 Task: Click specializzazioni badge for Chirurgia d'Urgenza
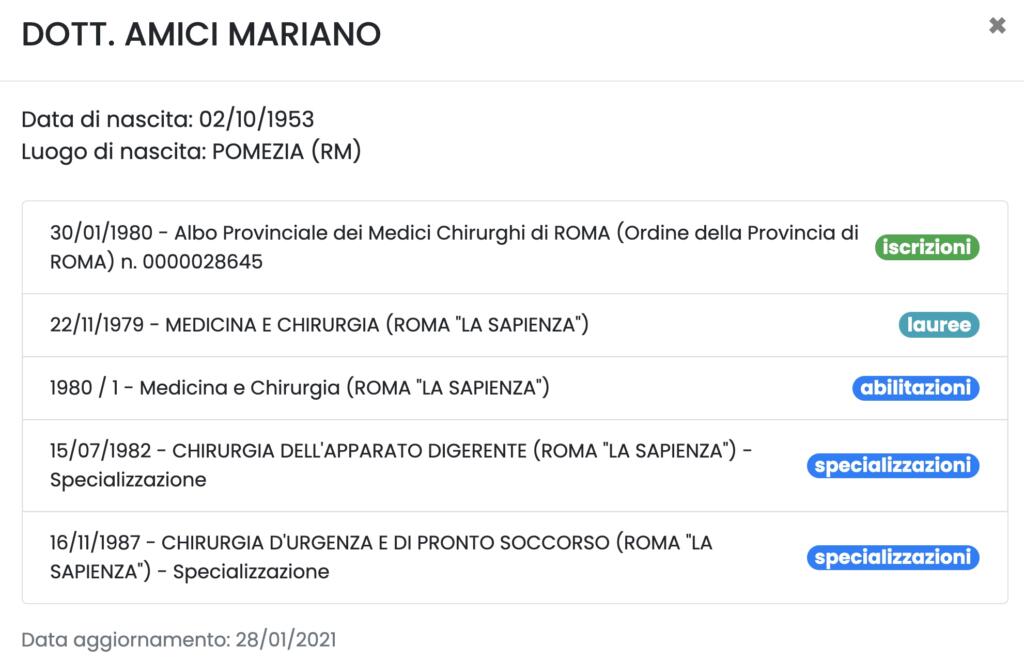893,558
